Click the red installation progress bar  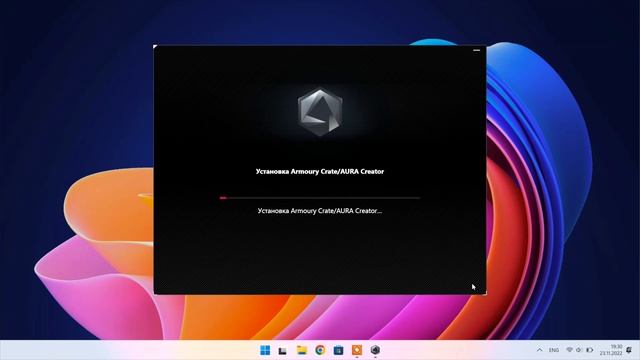point(320,198)
